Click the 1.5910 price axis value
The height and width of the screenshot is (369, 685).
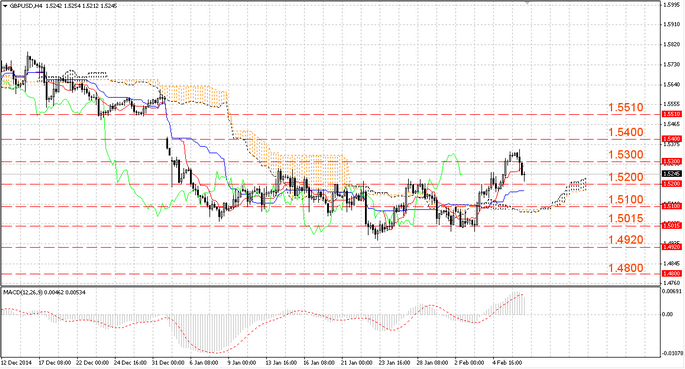tap(671, 24)
